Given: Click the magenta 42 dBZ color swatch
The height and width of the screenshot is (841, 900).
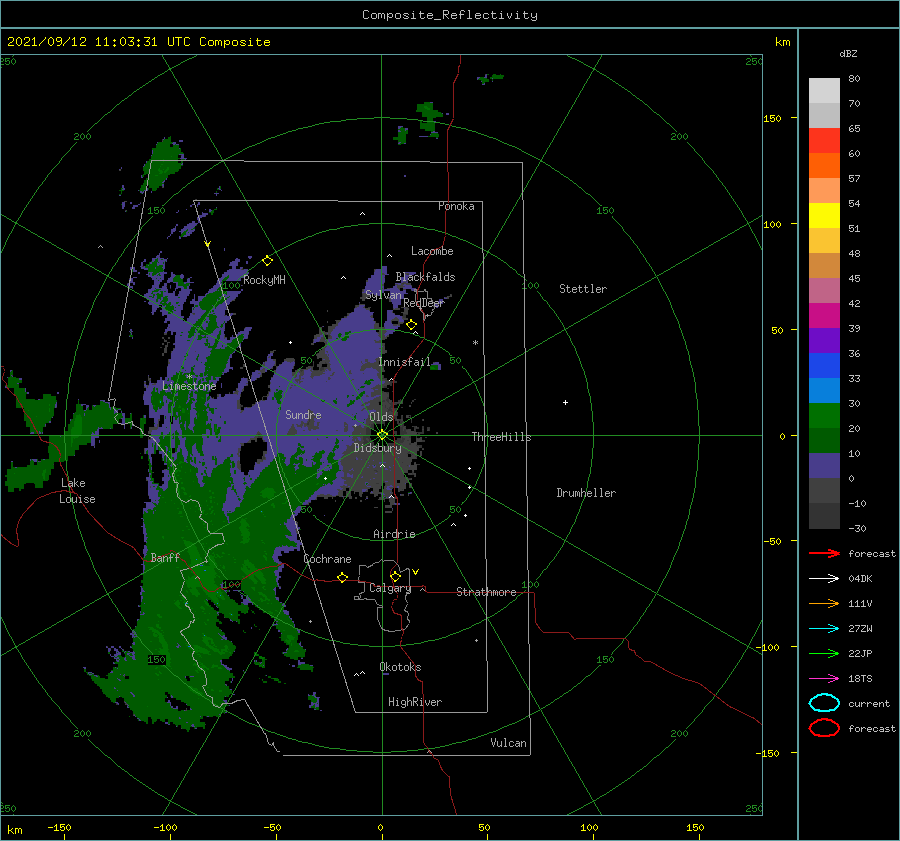Looking at the screenshot, I should tap(824, 316).
